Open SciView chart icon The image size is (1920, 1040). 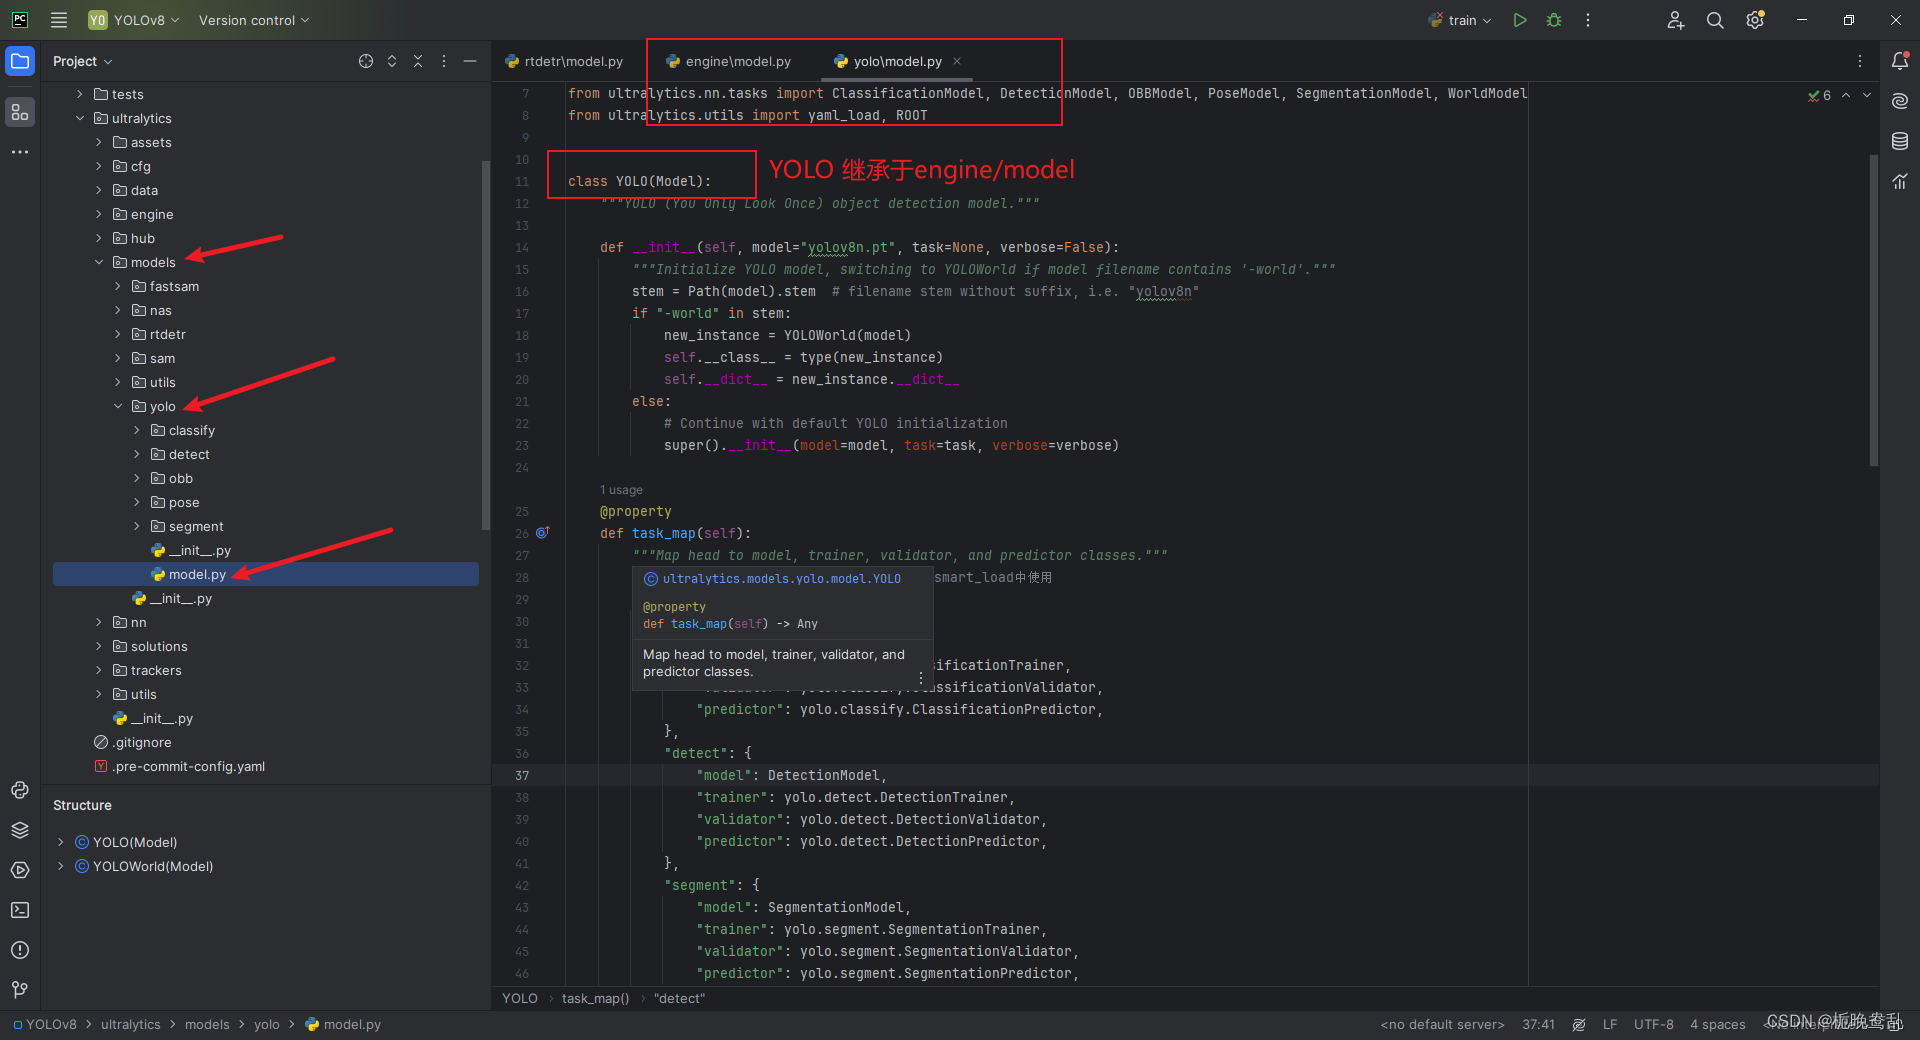pos(1900,181)
